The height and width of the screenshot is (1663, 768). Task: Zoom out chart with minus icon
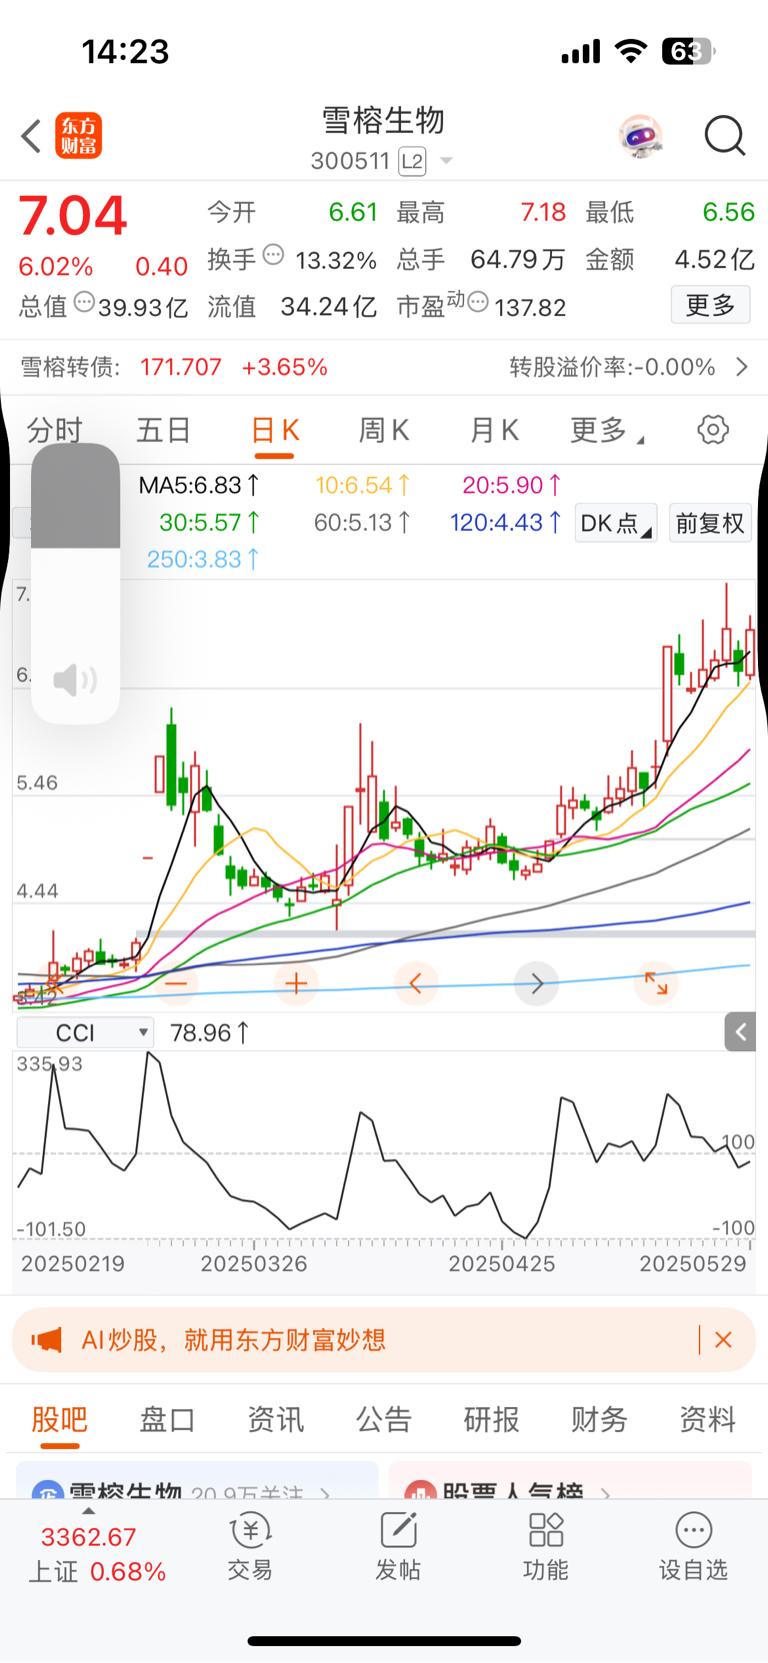pyautogui.click(x=176, y=984)
